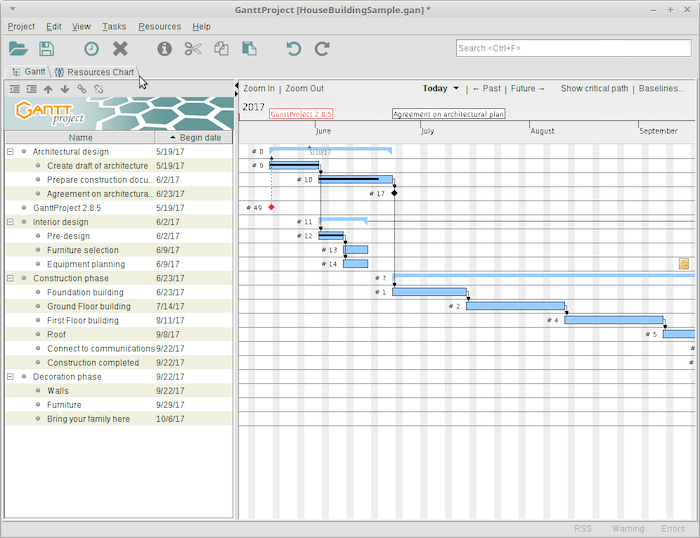Open a project with the folder icon
Screen dimensions: 700x538
click(18, 48)
